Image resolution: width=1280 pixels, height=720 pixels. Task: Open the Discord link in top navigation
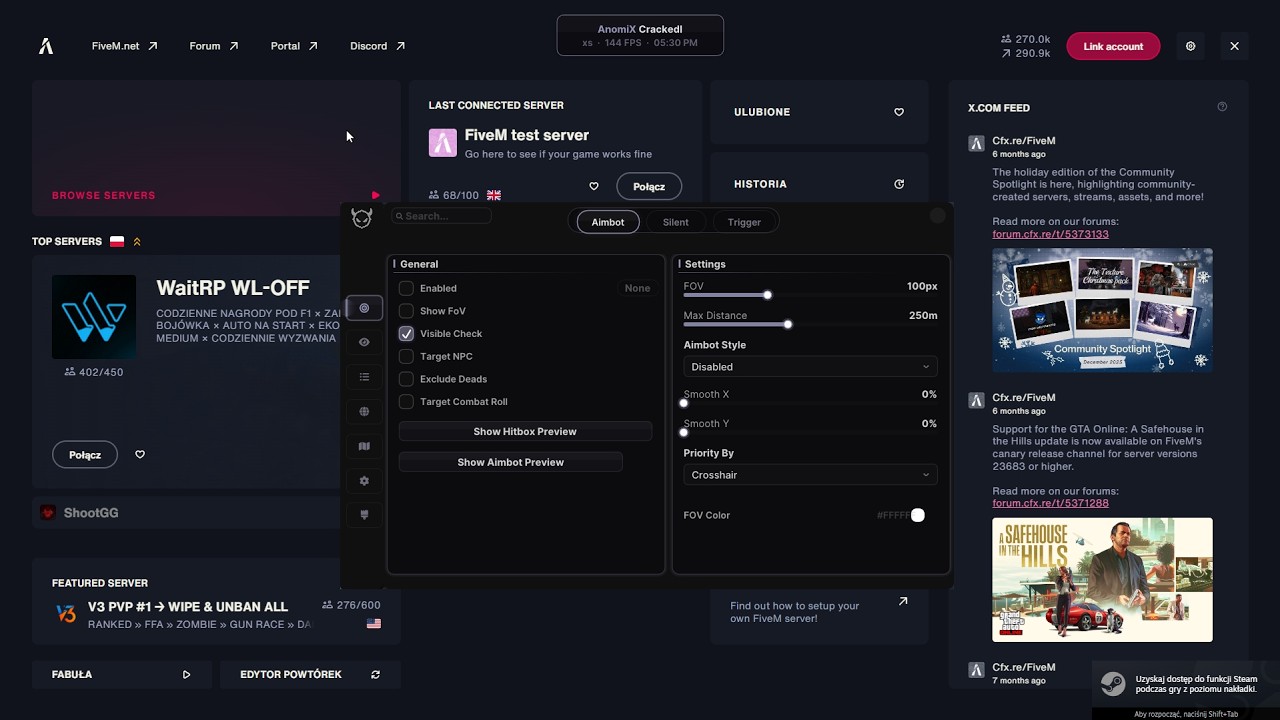click(x=378, y=46)
